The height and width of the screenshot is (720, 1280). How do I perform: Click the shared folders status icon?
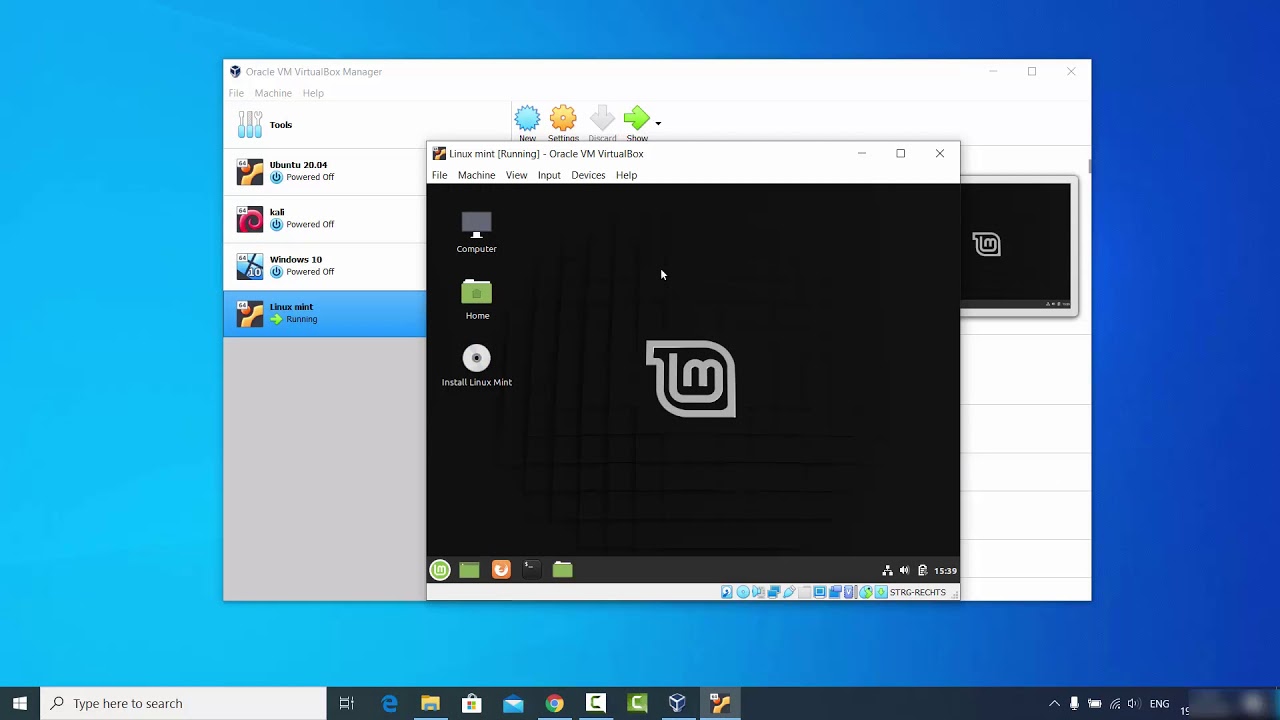pyautogui.click(x=804, y=592)
